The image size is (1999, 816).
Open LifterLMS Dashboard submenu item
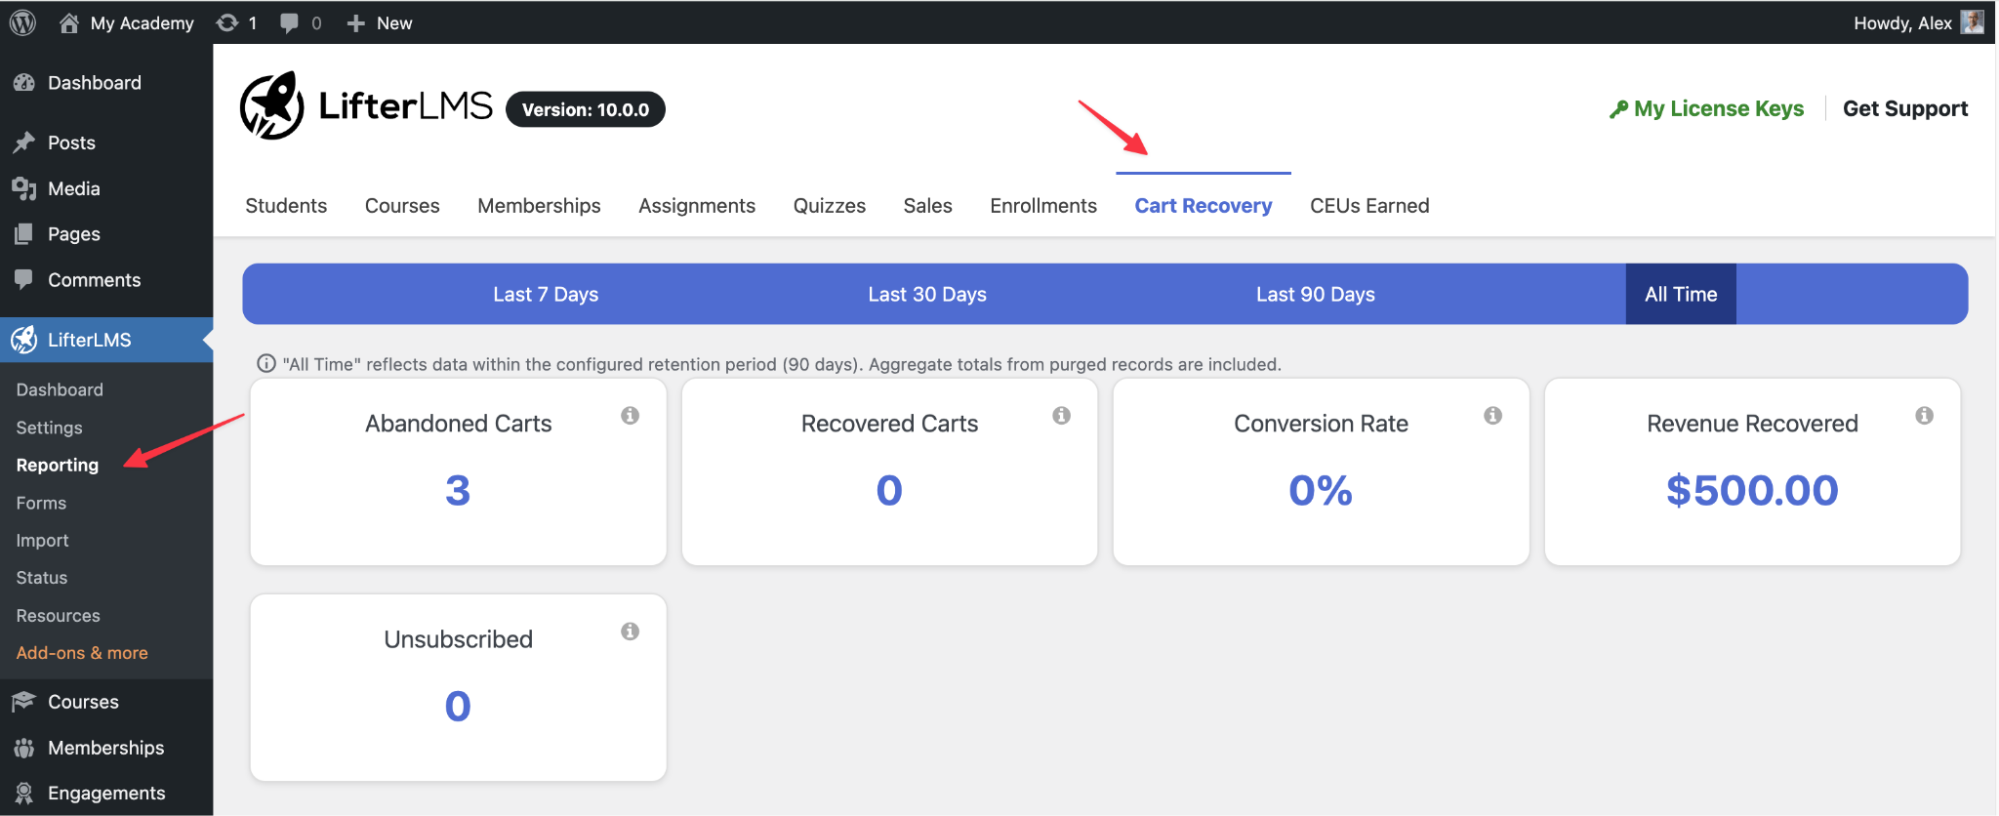[60, 390]
